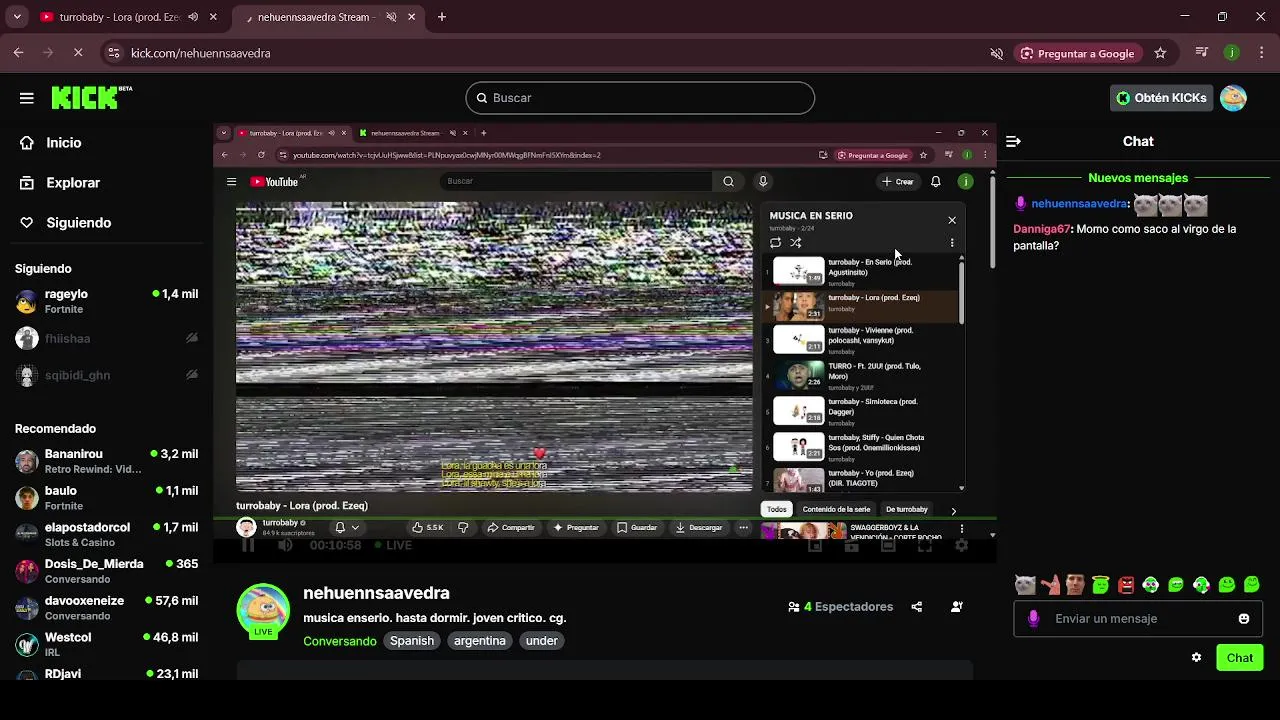Click nehuennsaavedra username in the chat
The height and width of the screenshot is (720, 1280).
tap(1080, 204)
